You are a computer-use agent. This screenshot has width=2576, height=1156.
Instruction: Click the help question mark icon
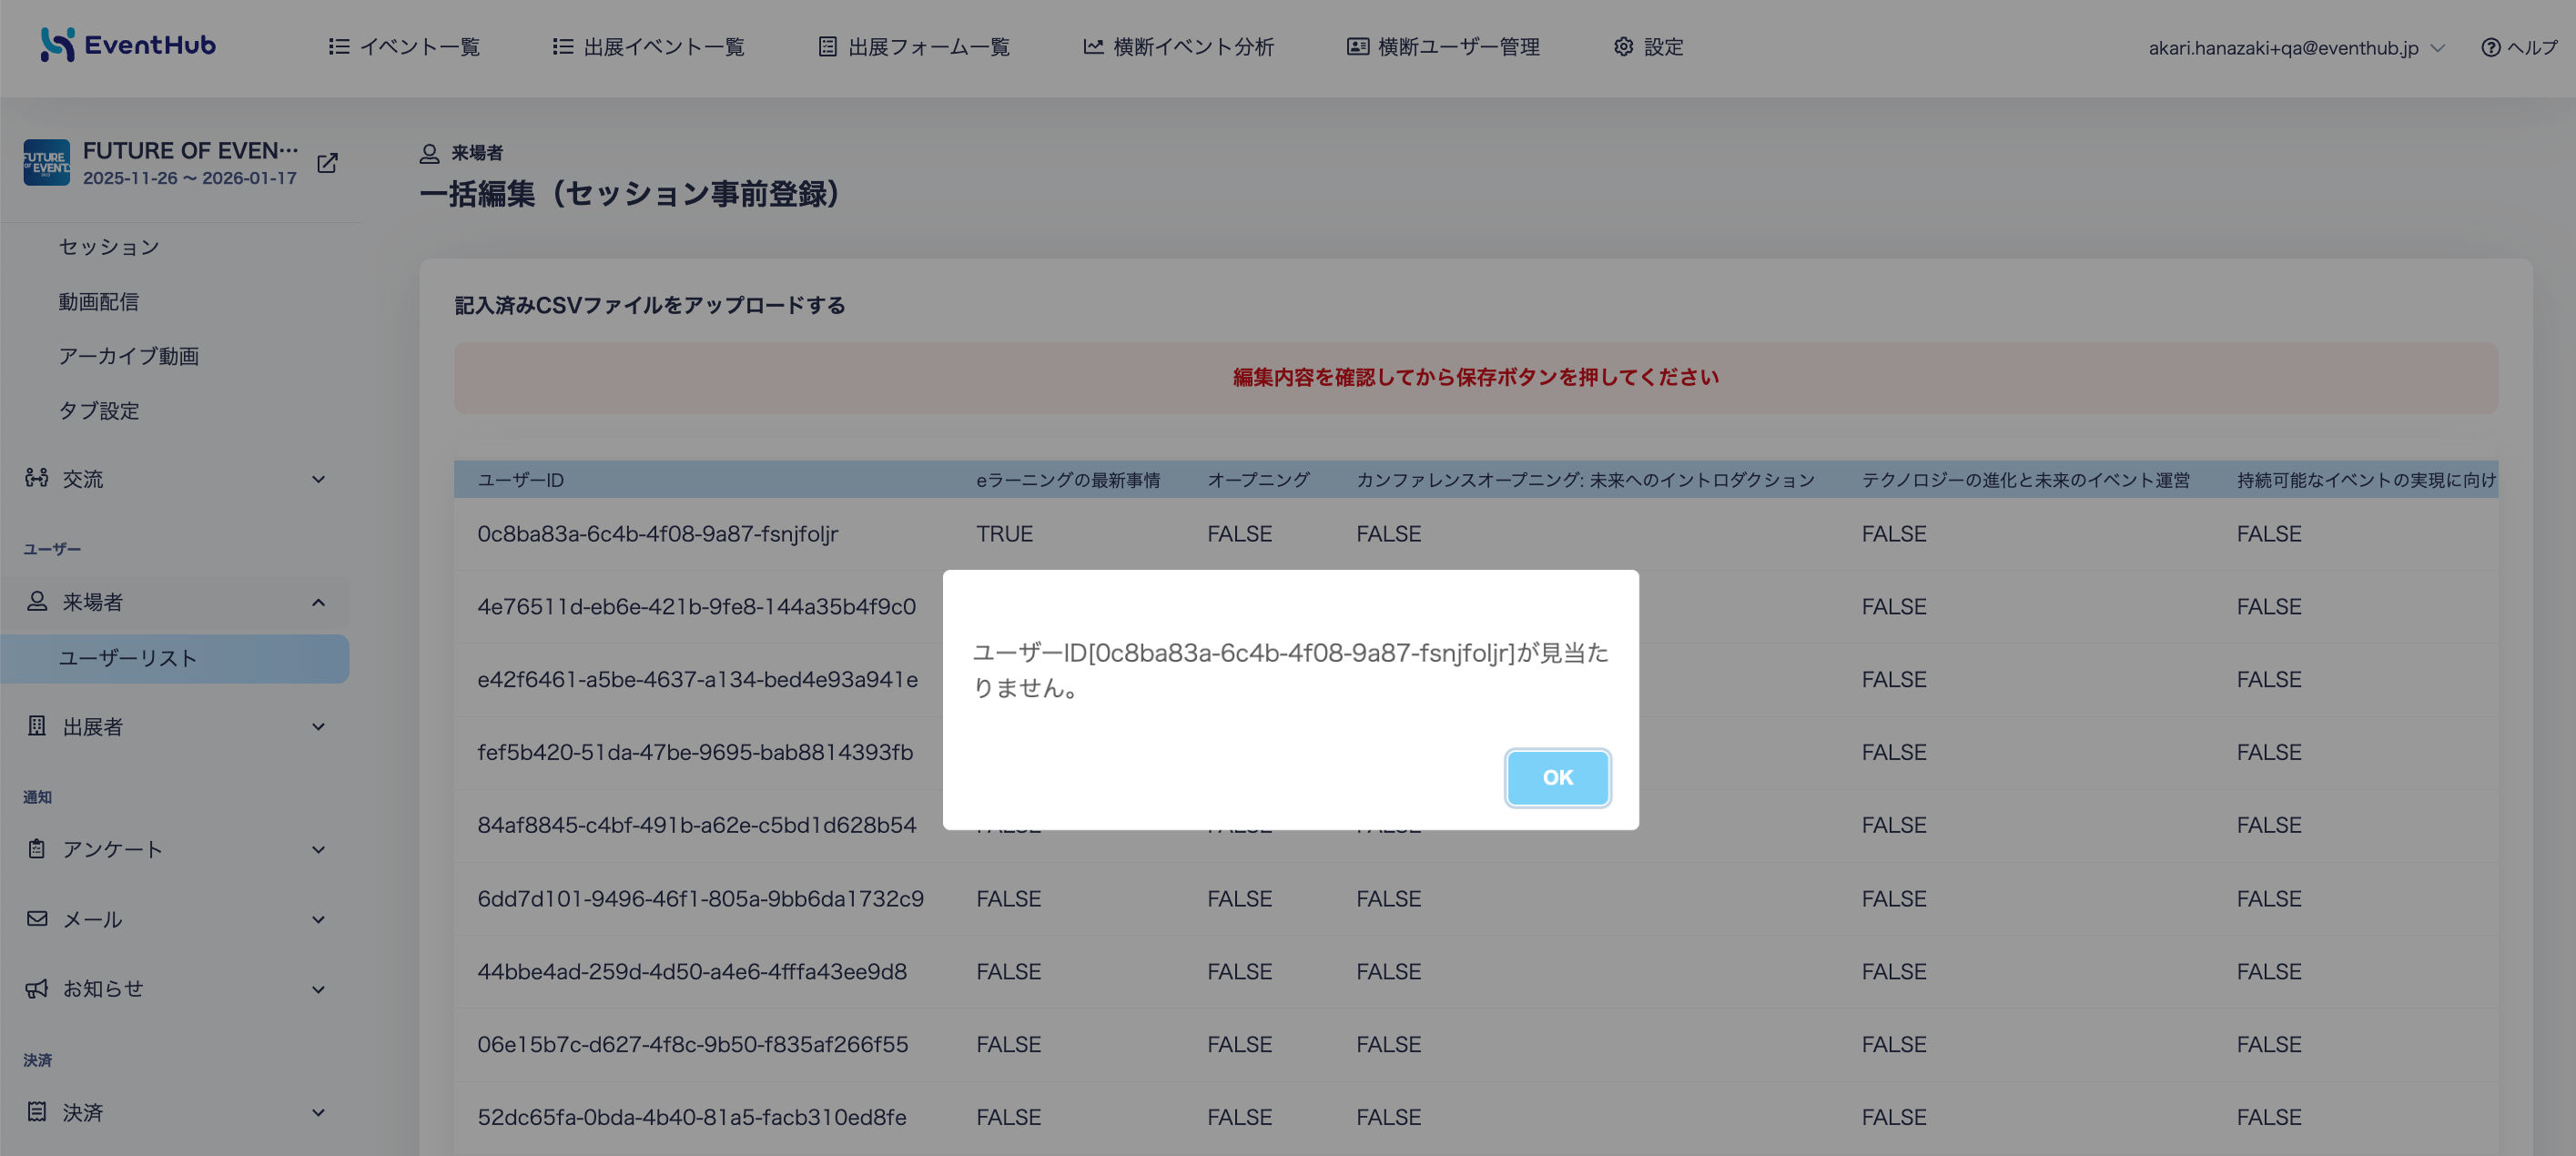click(2490, 48)
